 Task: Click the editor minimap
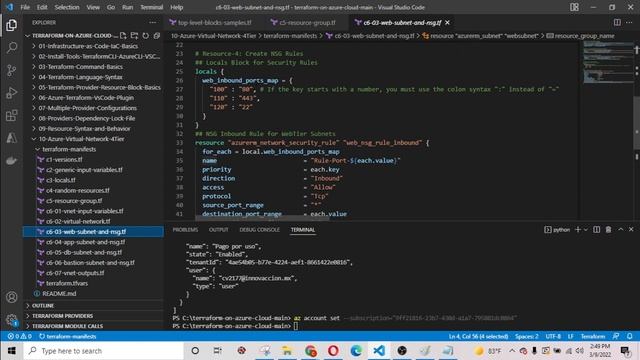[608, 61]
